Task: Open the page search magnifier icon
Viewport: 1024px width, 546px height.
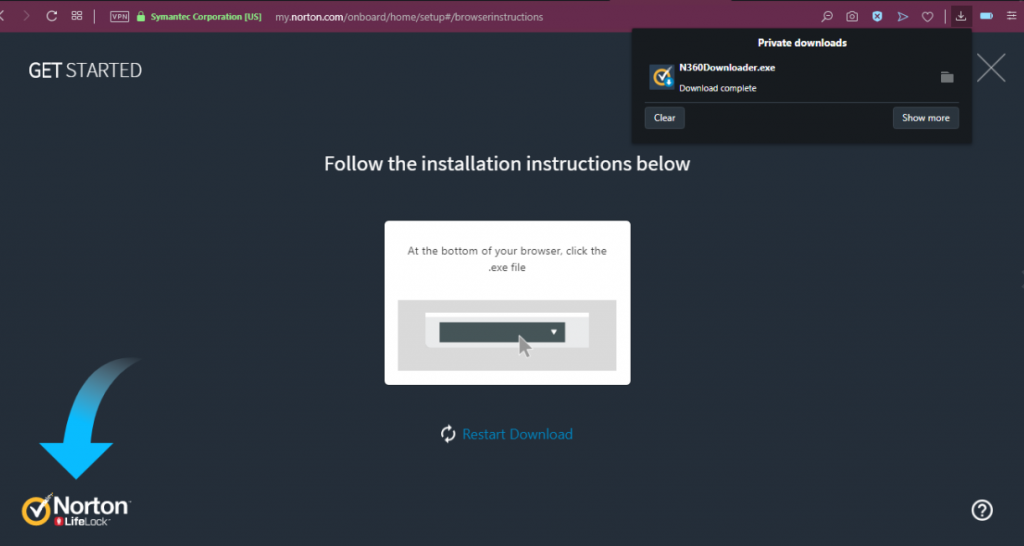Action: 827,17
